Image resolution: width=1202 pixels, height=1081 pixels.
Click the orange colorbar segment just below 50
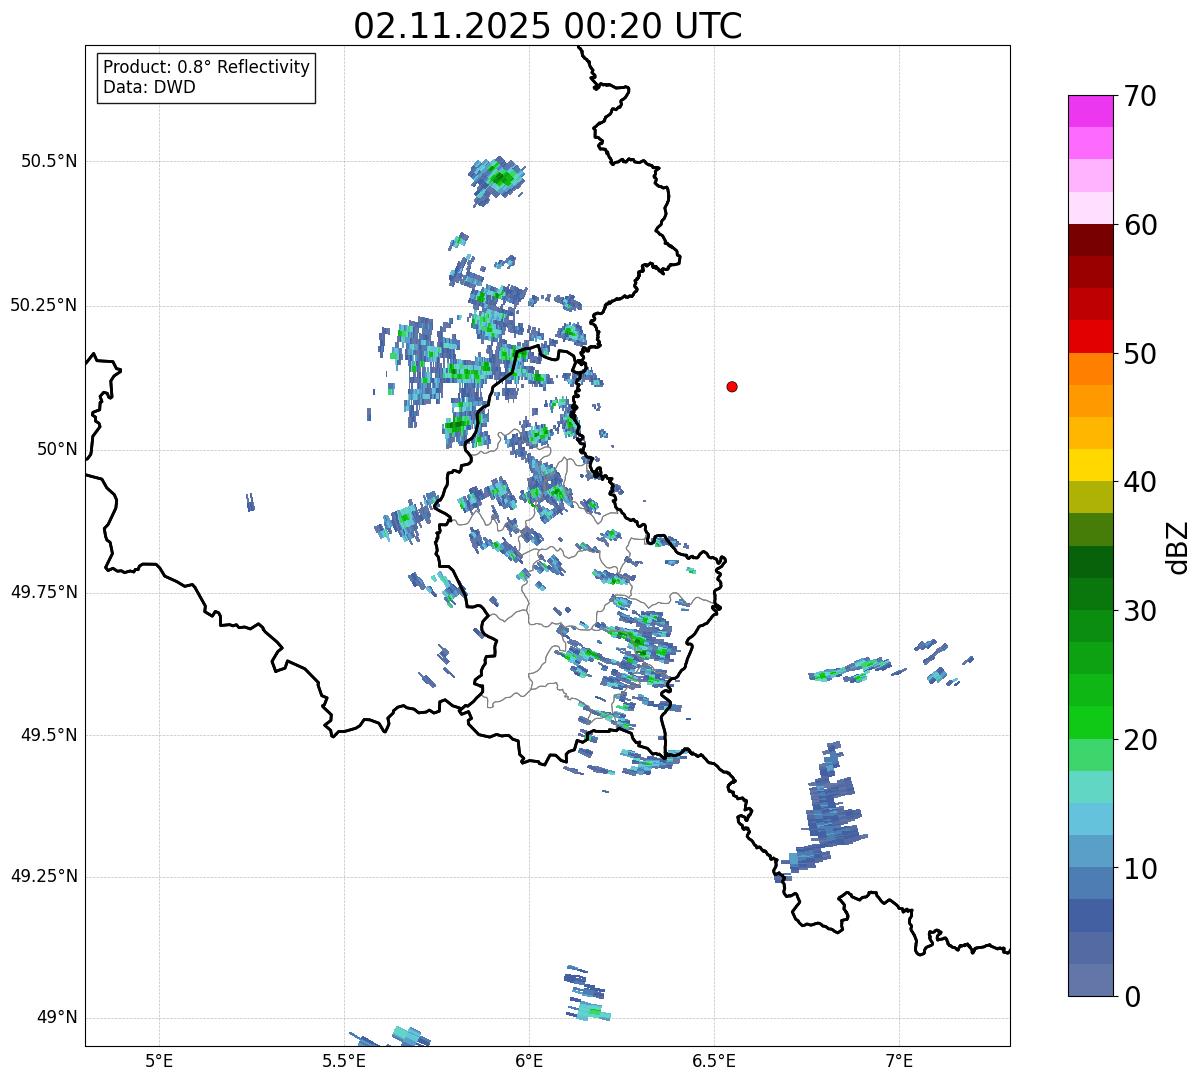[x=1090, y=369]
